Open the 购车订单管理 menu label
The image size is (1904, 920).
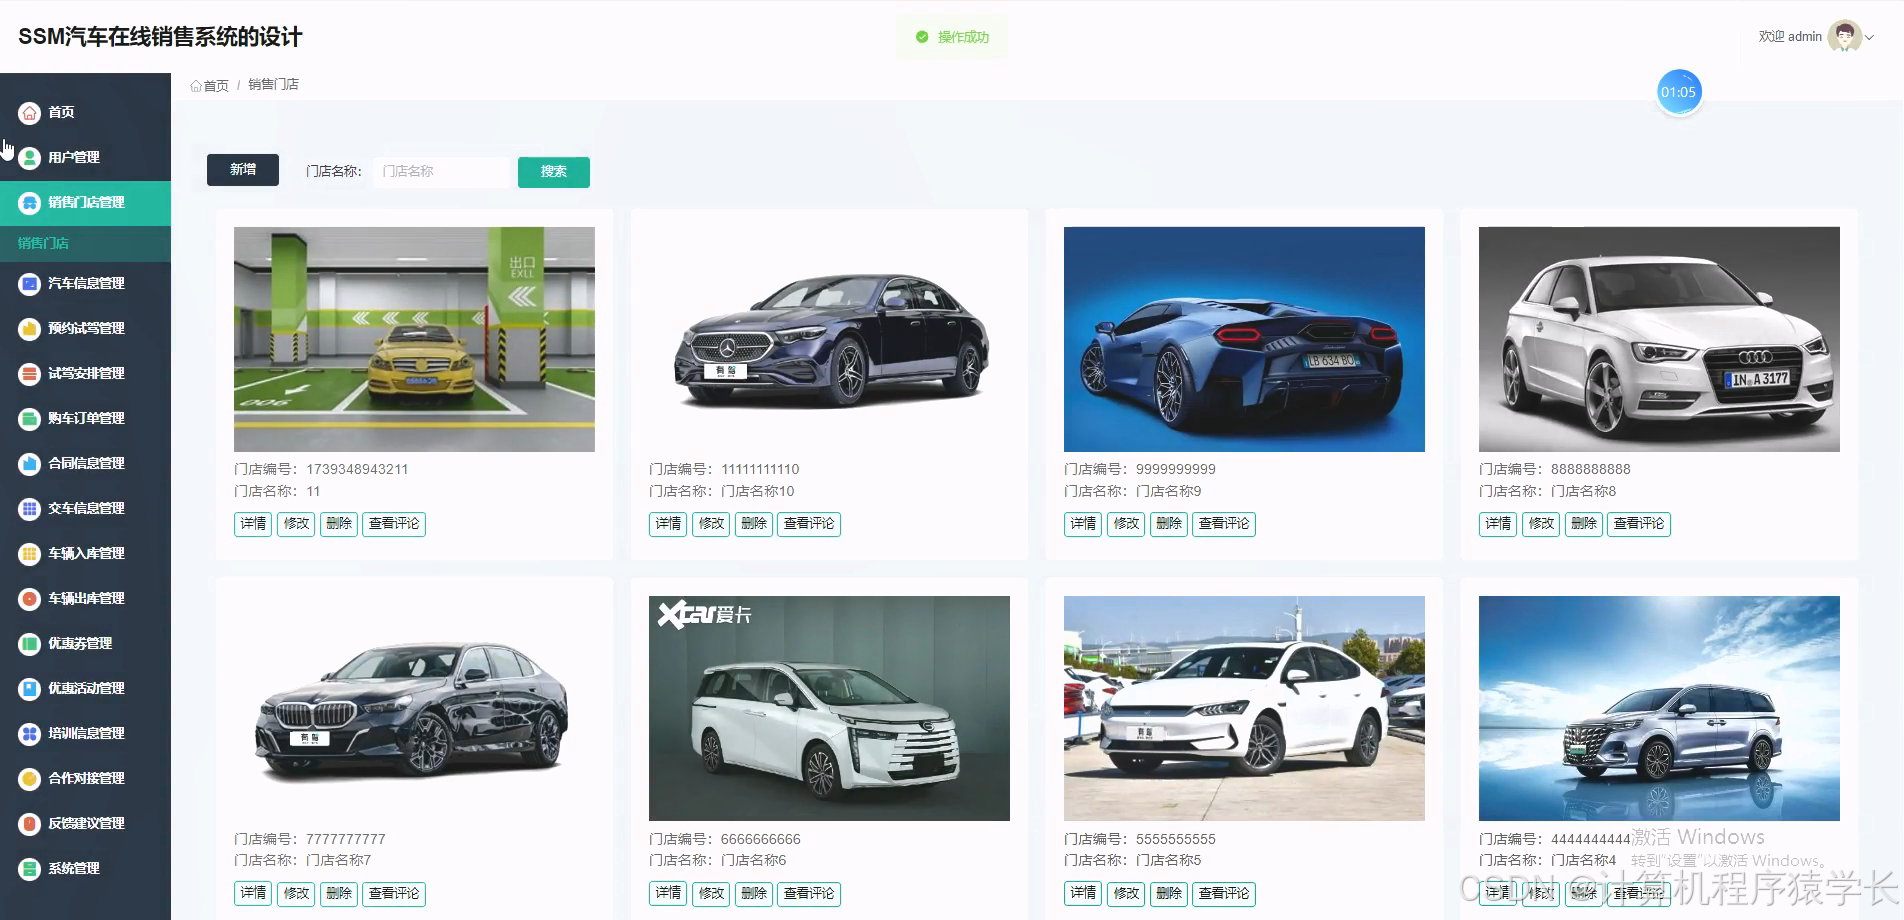87,419
